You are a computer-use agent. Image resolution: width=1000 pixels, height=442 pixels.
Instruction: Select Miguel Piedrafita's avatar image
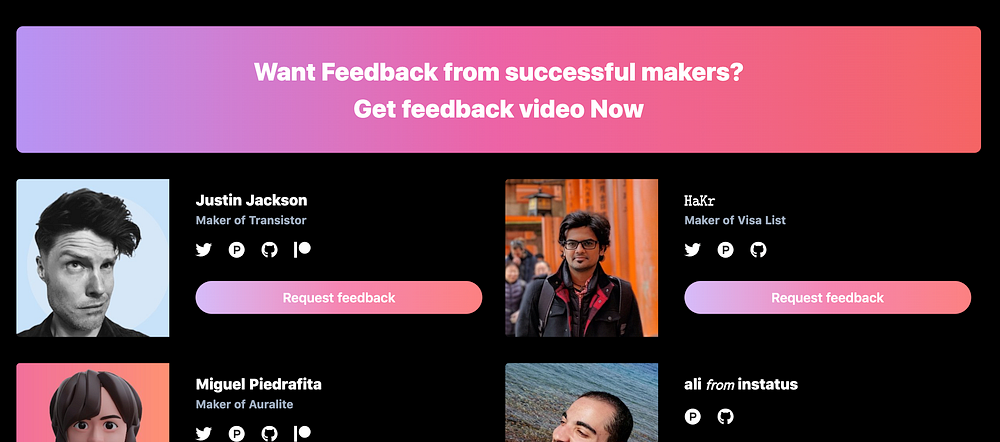[x=93, y=402]
